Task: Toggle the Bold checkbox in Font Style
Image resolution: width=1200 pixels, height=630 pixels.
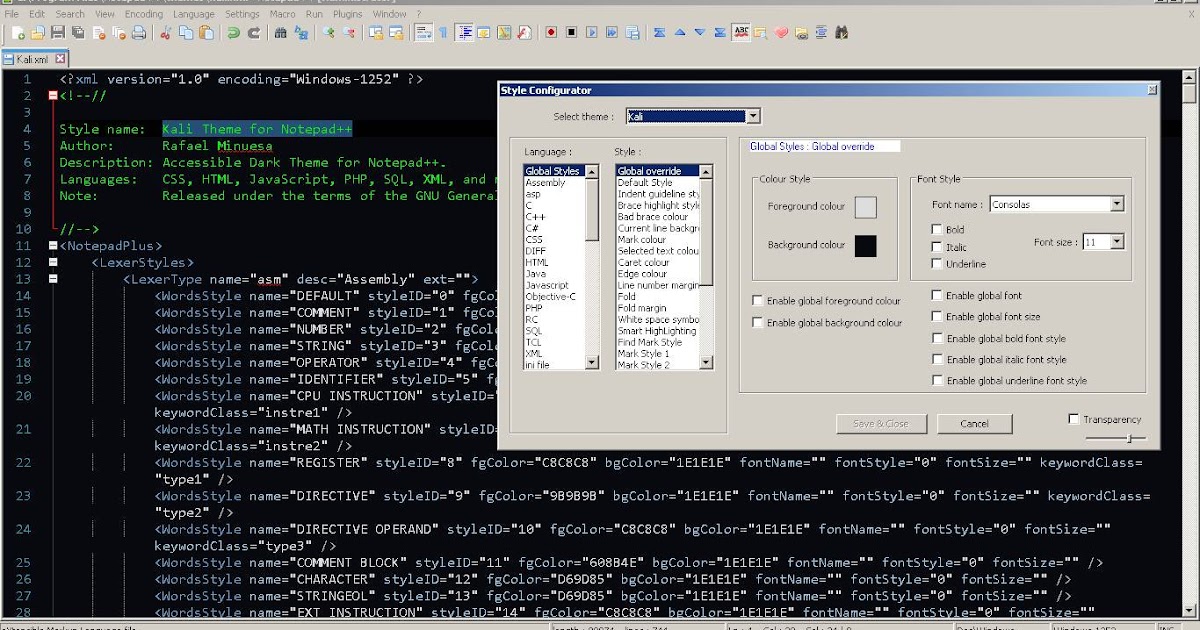Action: (937, 229)
